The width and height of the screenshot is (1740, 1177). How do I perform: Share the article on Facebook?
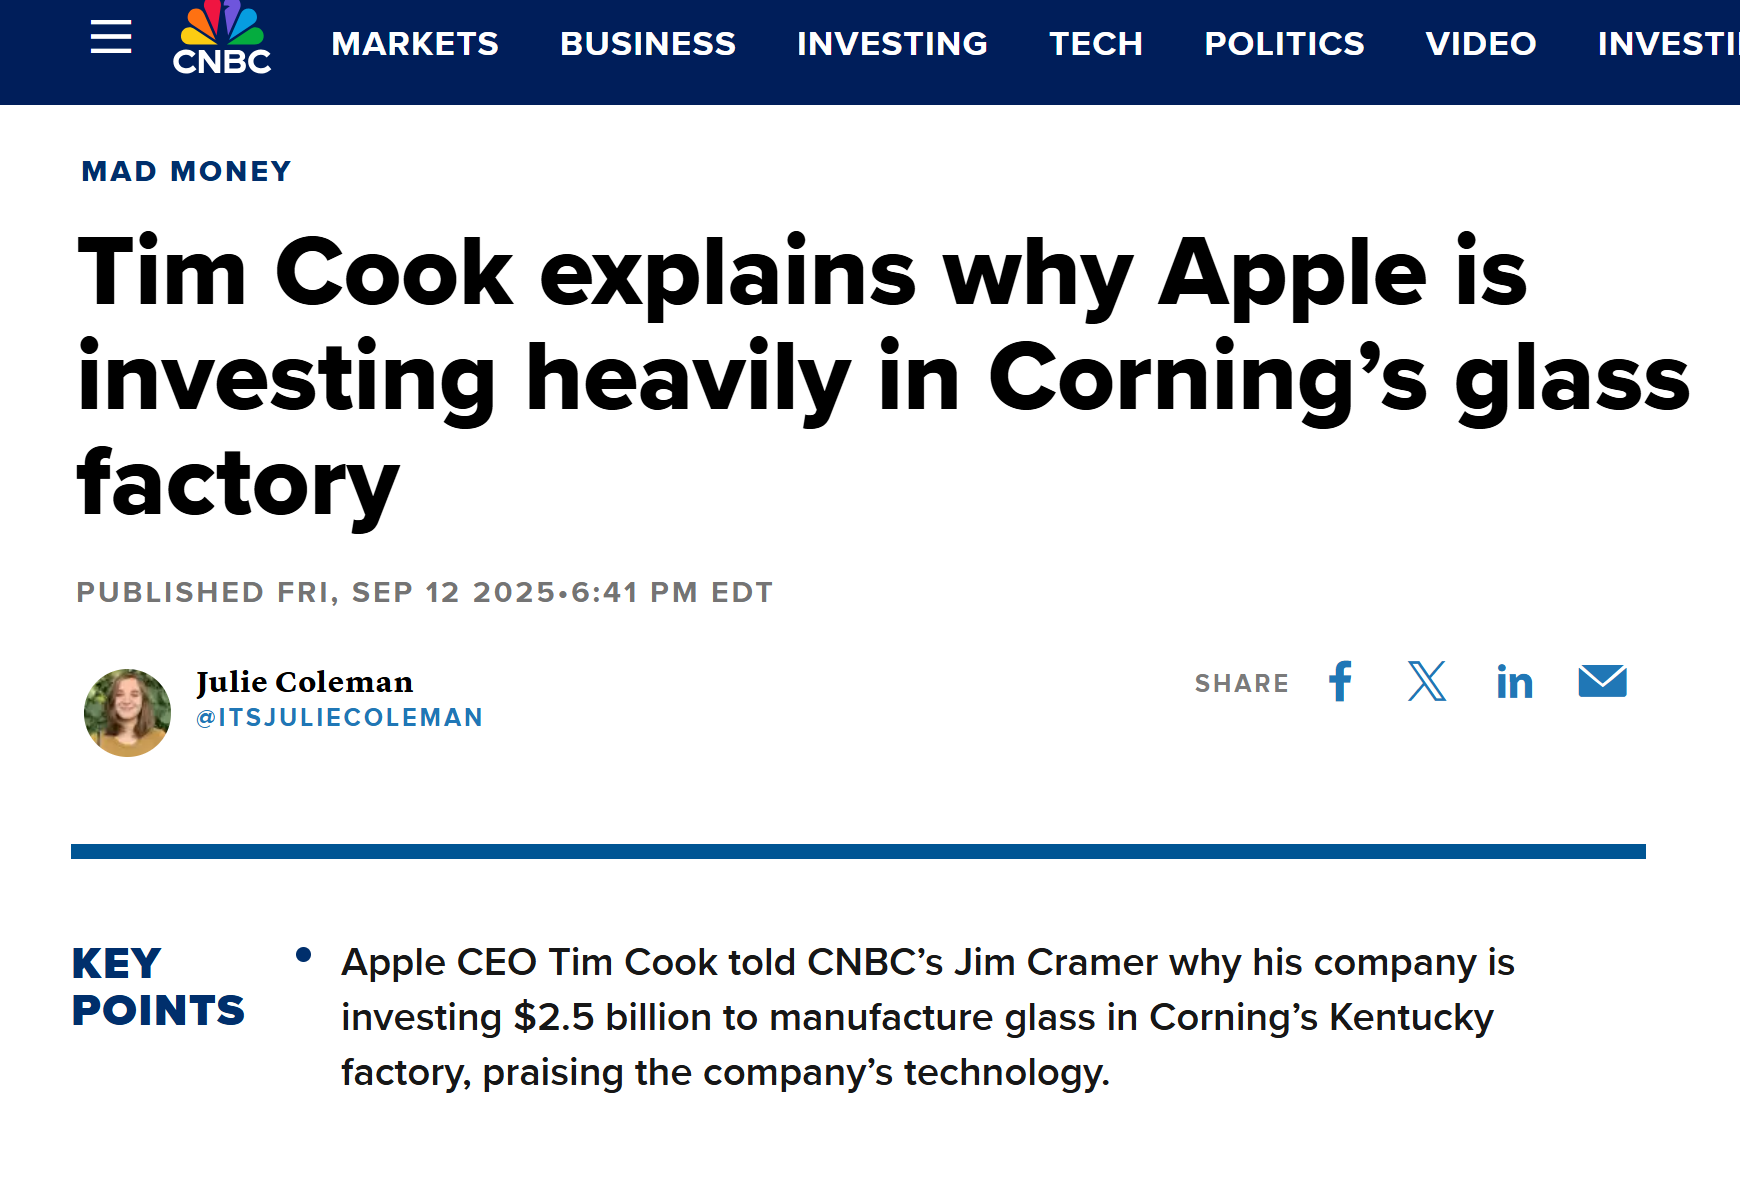1340,682
